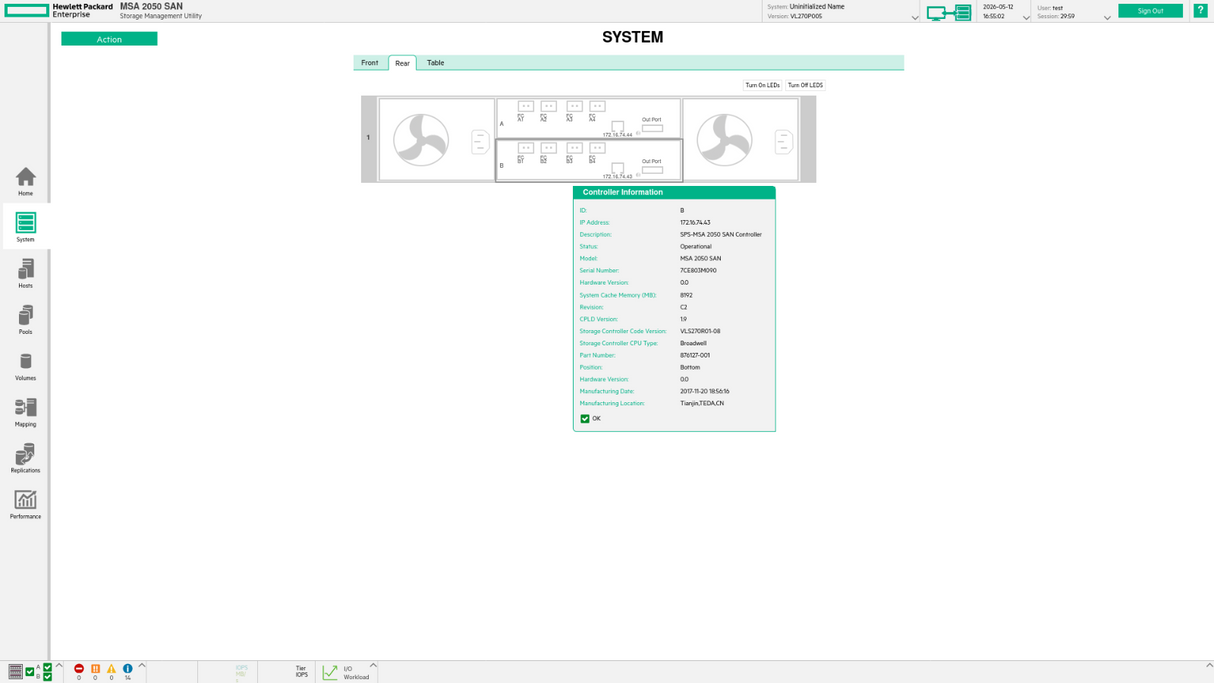Screen dimensions: 1214x683
Task: Expand the event counts panel in footer
Action: point(142,665)
